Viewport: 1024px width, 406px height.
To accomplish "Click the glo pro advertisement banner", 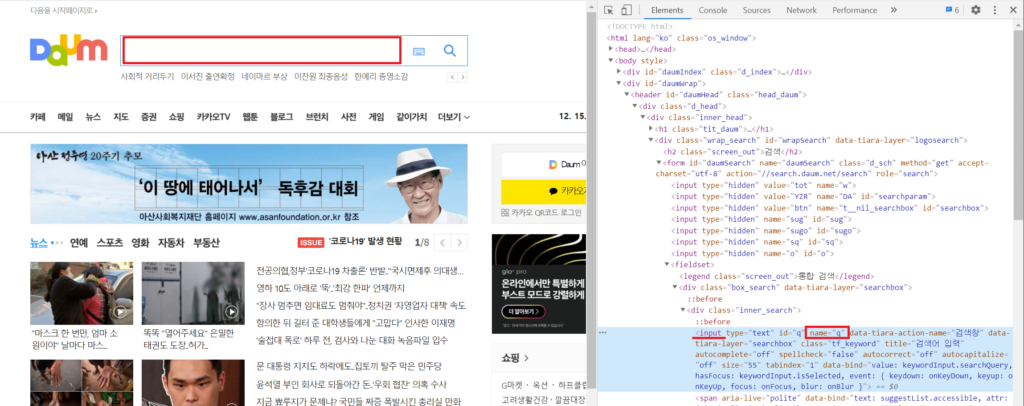I will [539, 282].
